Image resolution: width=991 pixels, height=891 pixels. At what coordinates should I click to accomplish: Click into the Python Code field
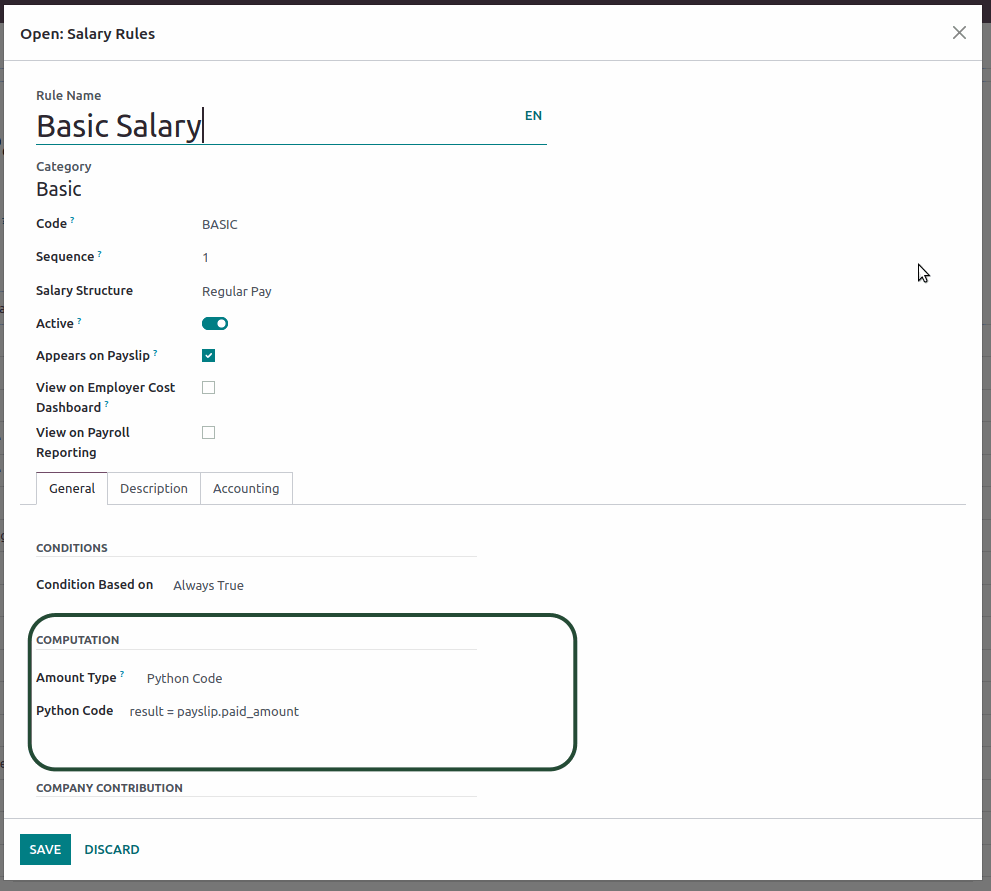point(300,712)
